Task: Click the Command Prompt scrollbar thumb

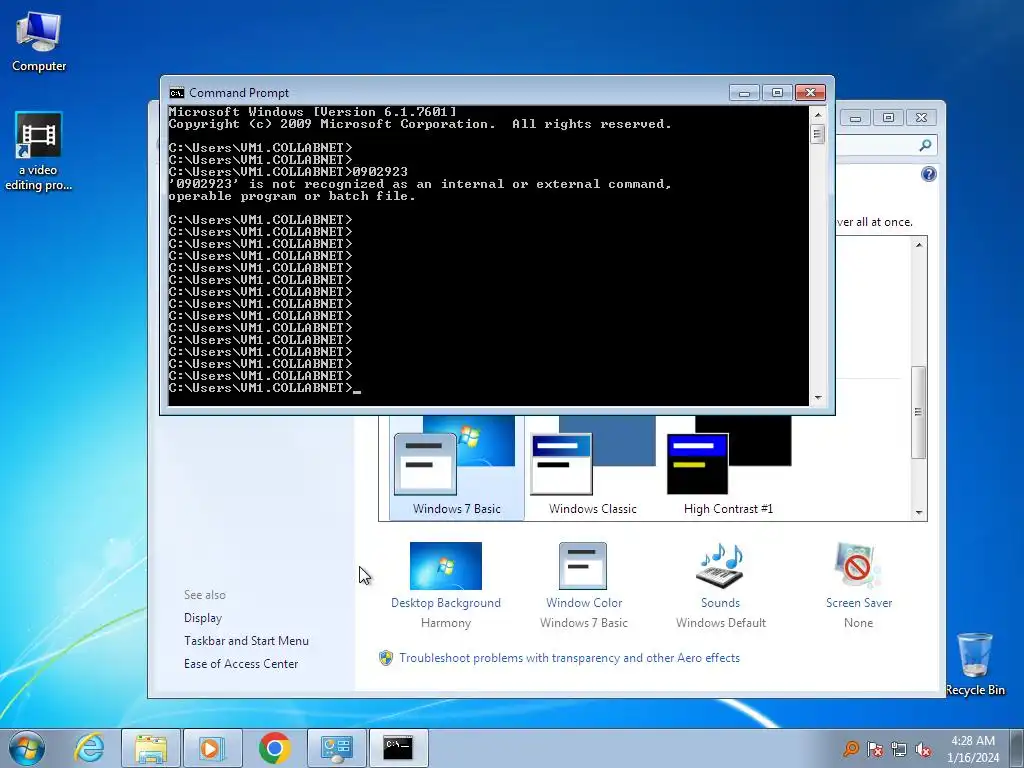Action: [x=818, y=134]
